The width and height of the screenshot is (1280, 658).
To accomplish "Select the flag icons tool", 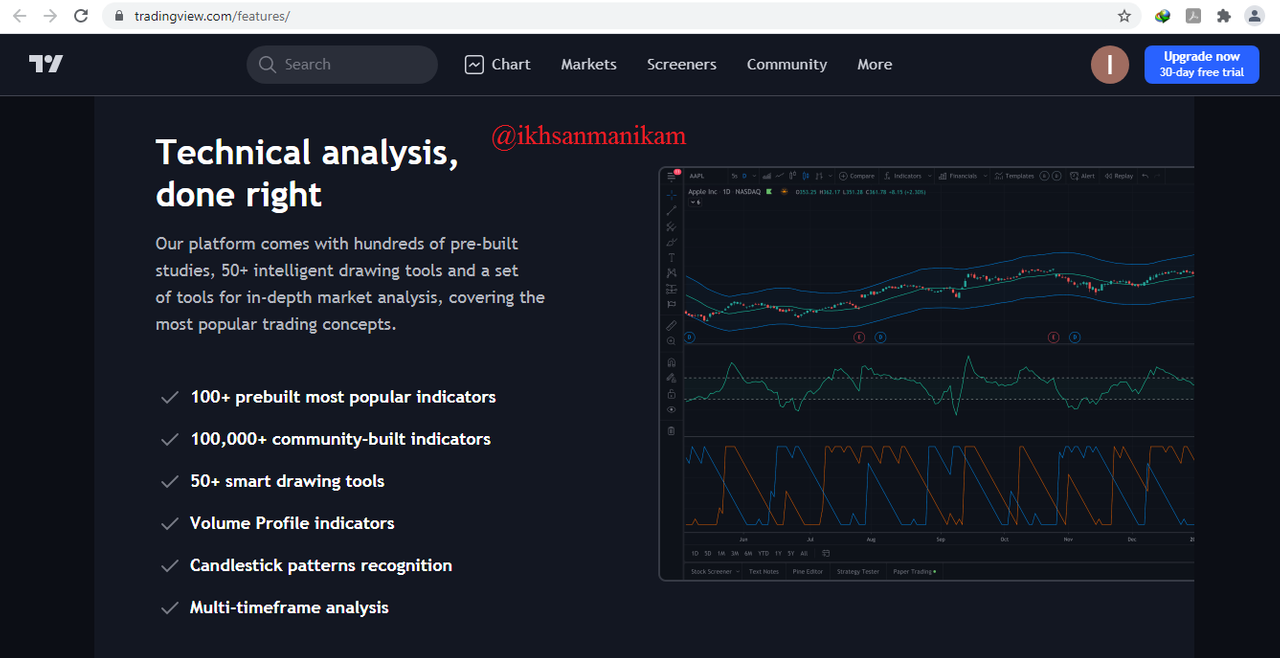I will coord(671,304).
